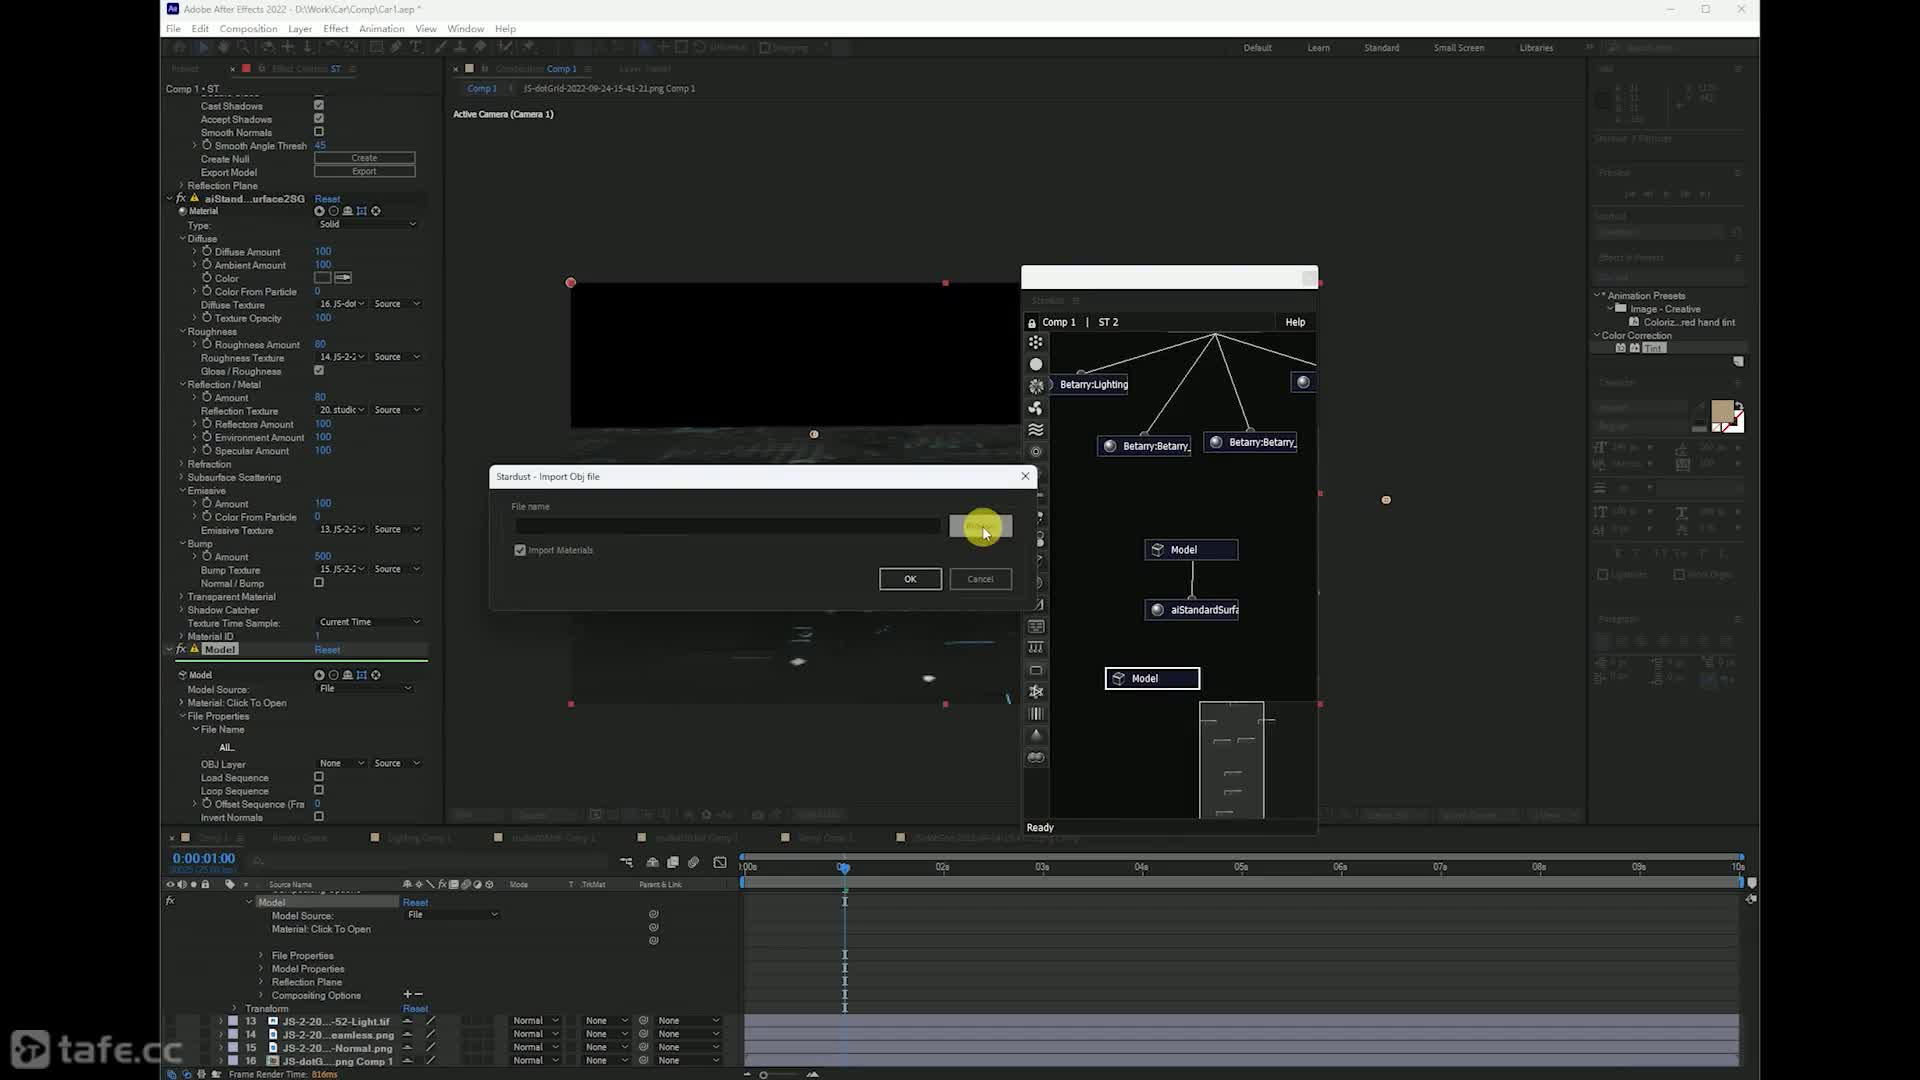The image size is (1920, 1080).
Task: Open the Composition menu
Action: [x=248, y=29]
